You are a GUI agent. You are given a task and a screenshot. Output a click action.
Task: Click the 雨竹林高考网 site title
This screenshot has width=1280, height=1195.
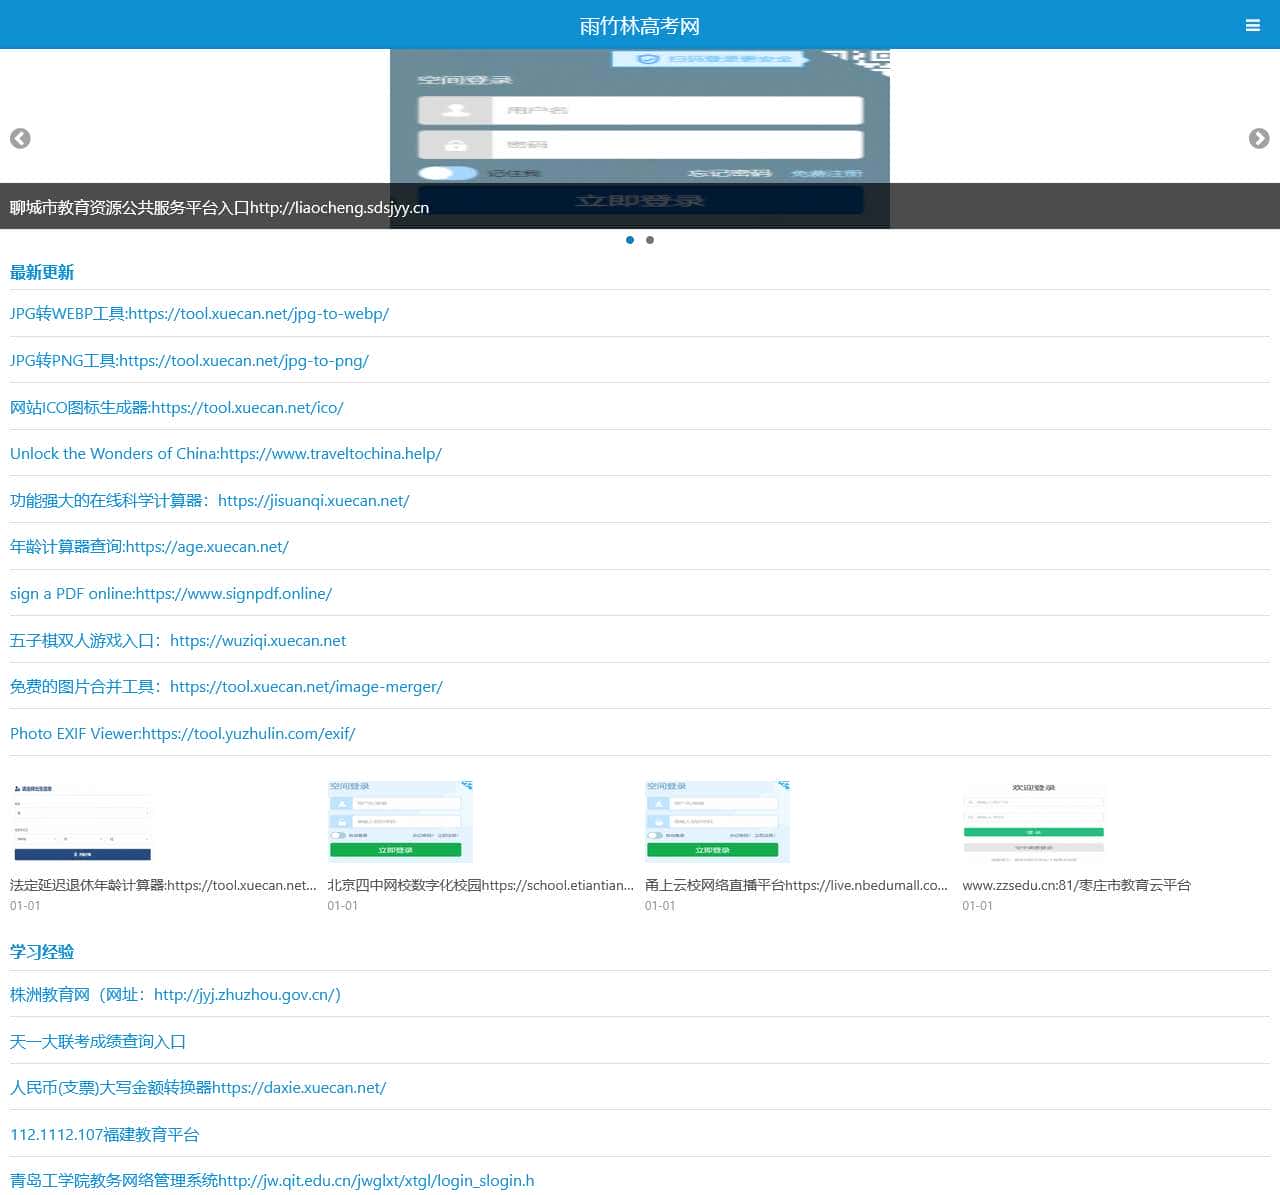point(640,26)
